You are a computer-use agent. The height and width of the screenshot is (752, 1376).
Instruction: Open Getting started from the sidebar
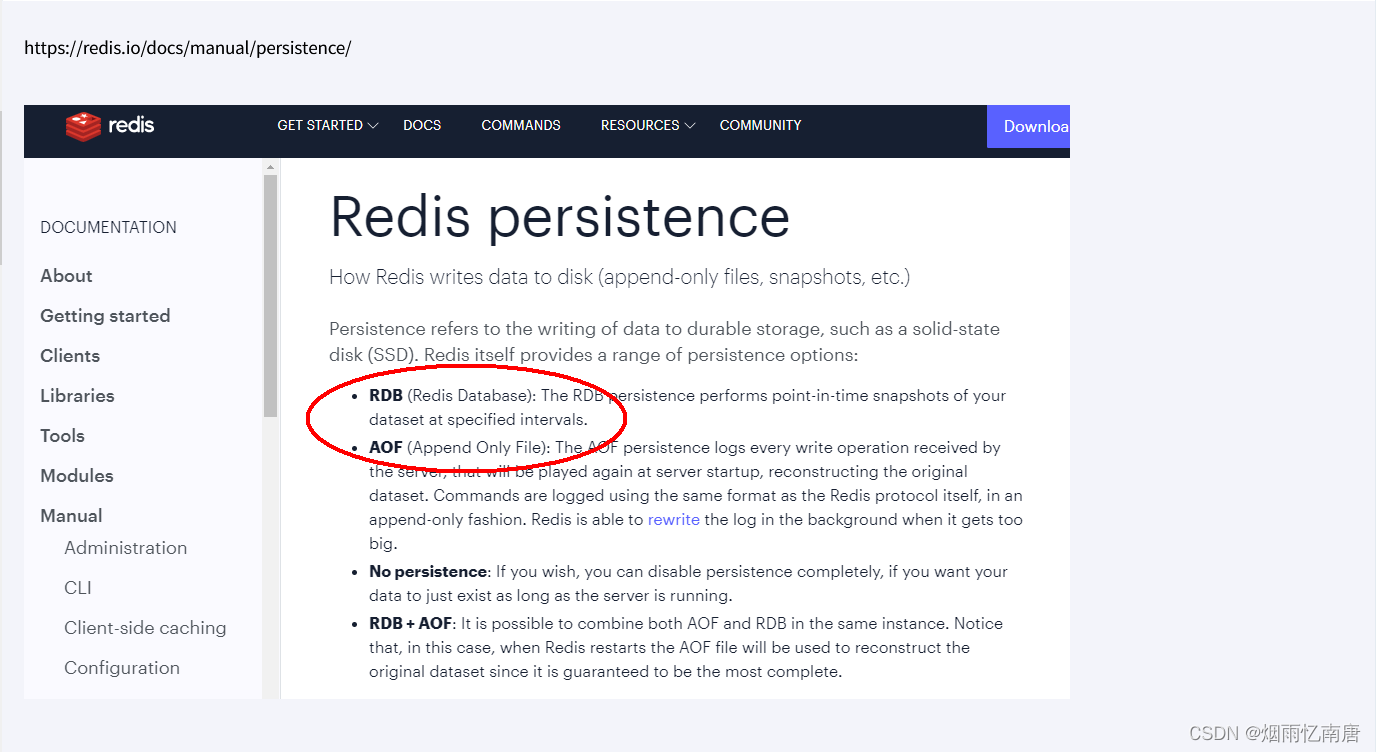pos(105,316)
